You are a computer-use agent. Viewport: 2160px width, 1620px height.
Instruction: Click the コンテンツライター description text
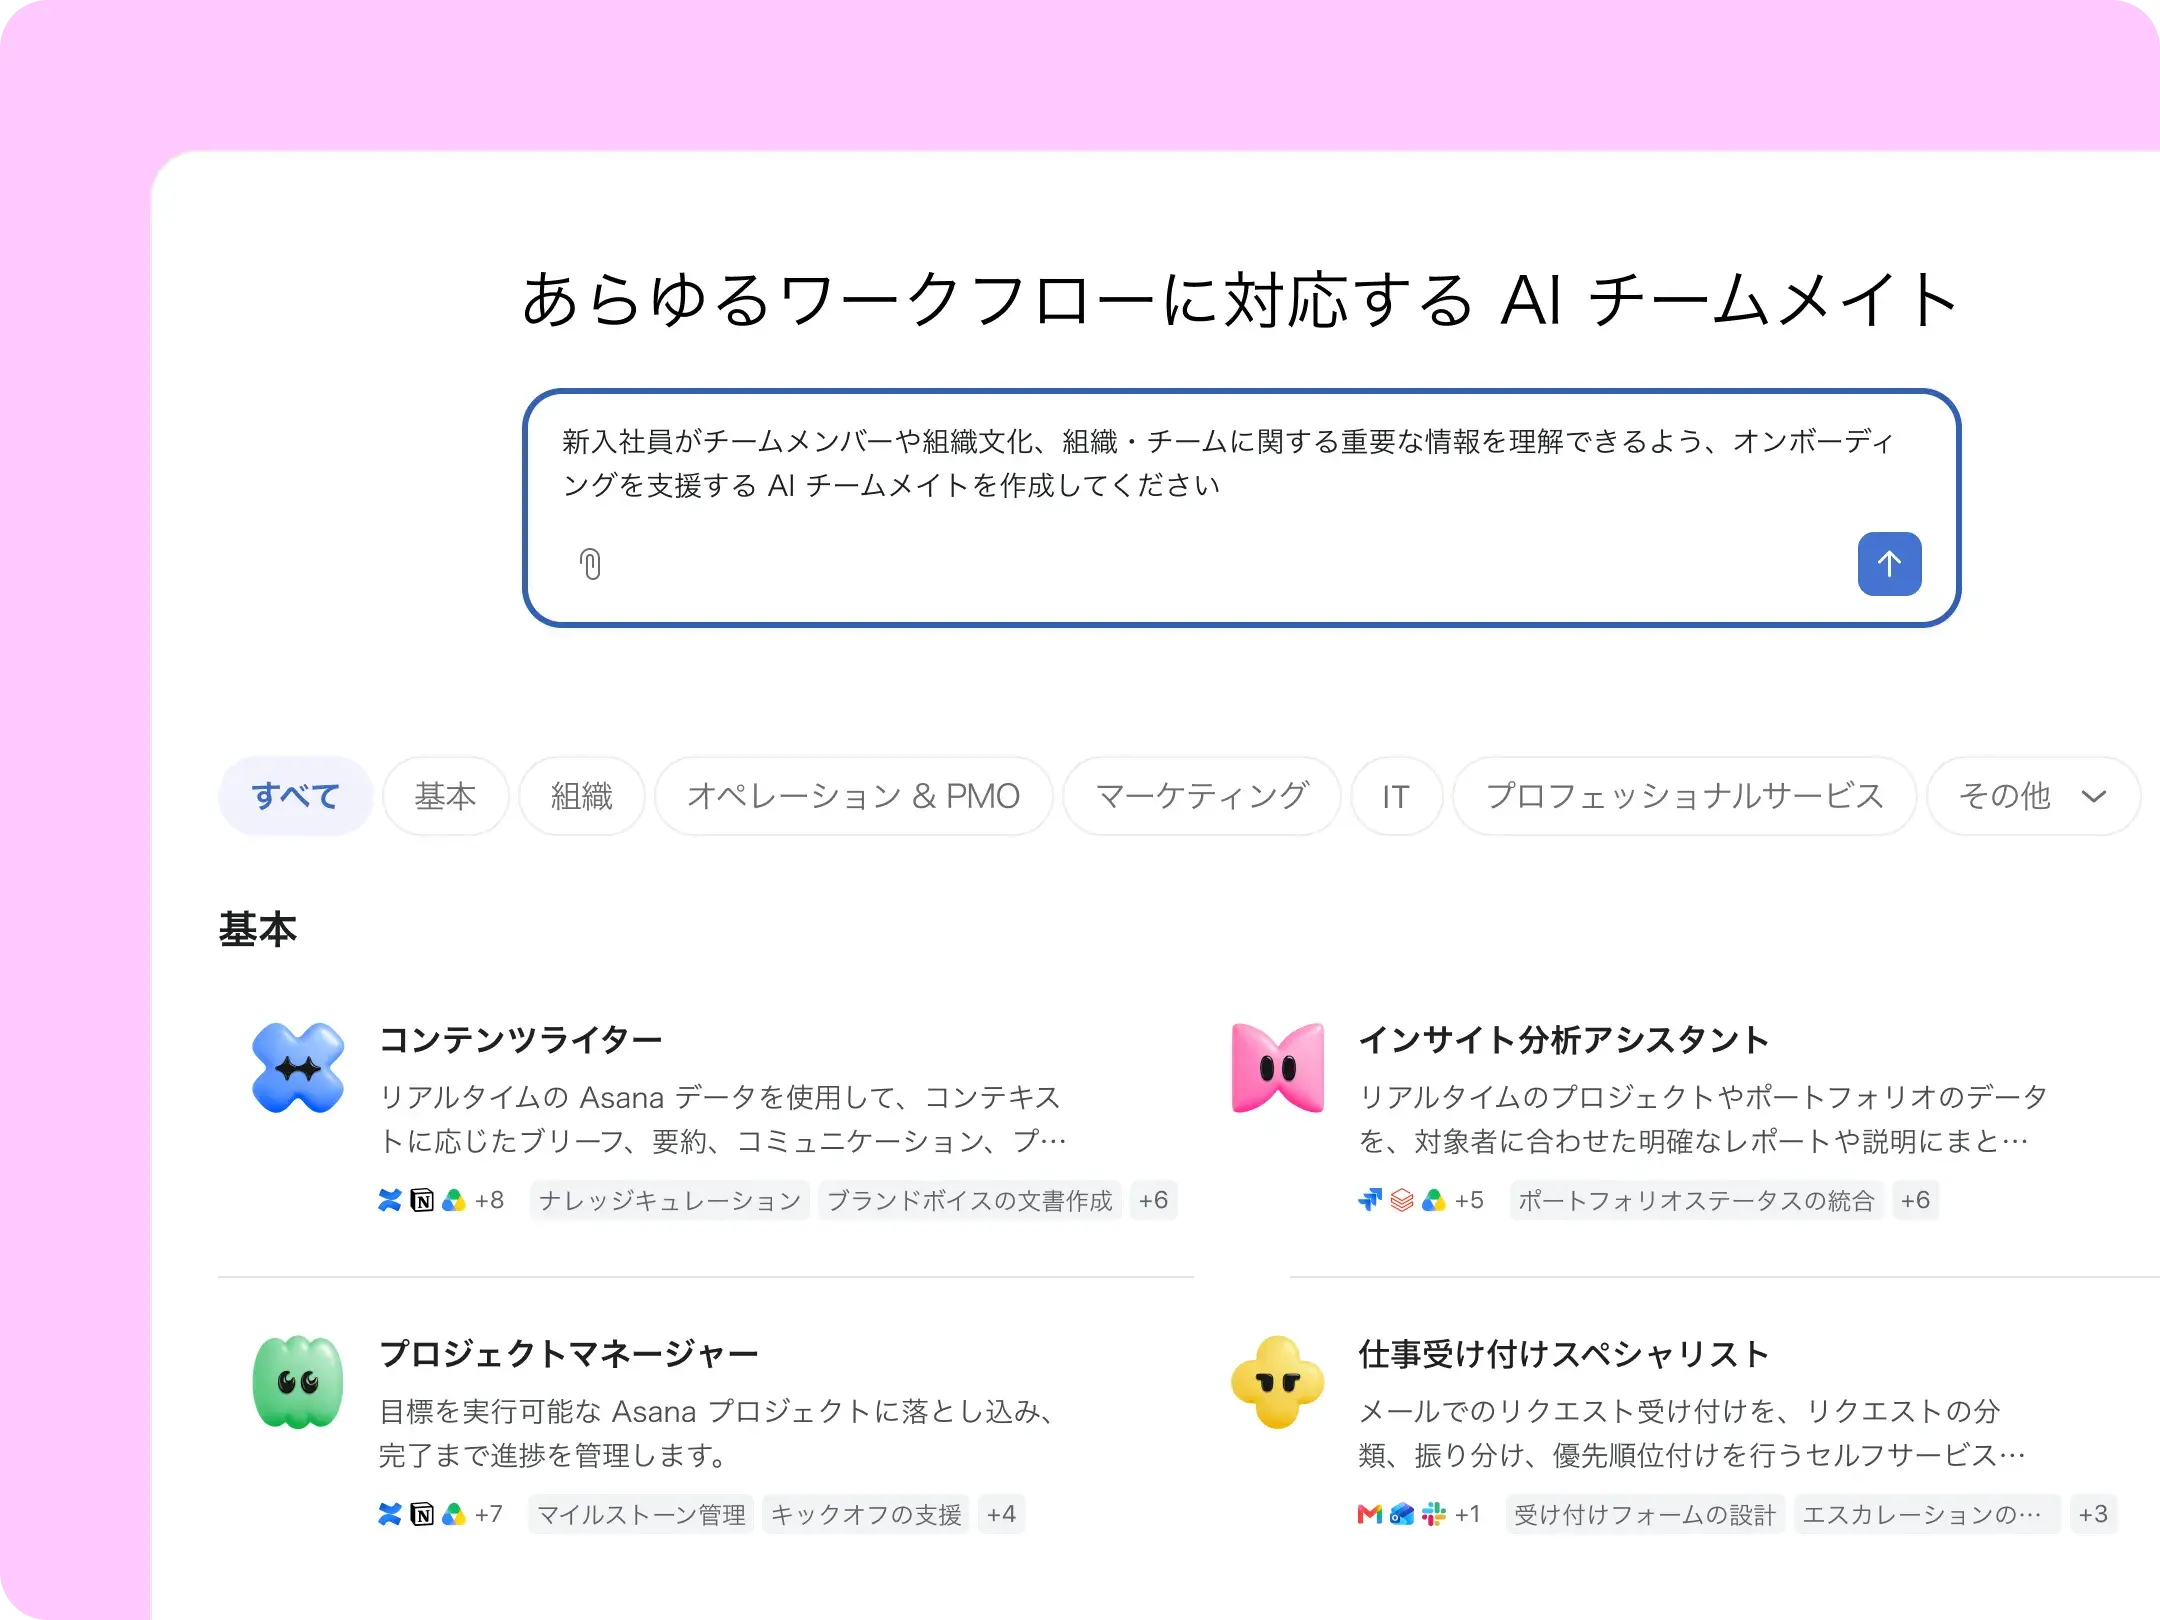tap(722, 1119)
